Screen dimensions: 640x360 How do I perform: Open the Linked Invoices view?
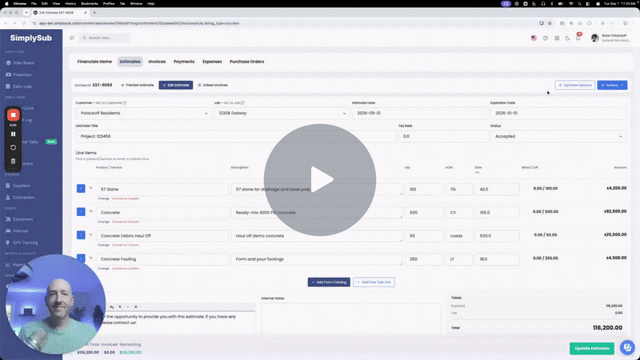click(x=213, y=85)
